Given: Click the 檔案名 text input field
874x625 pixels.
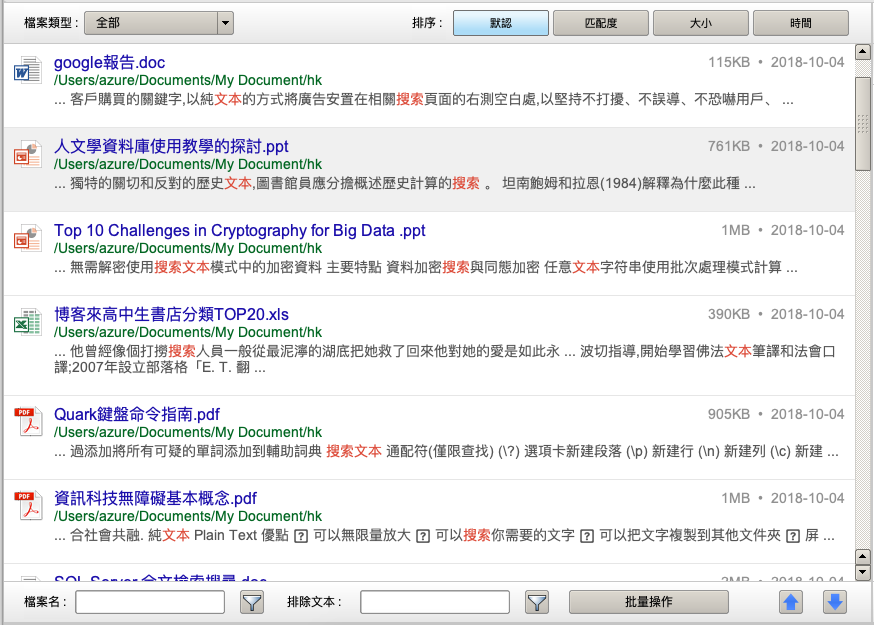Looking at the screenshot, I should click(155, 602).
